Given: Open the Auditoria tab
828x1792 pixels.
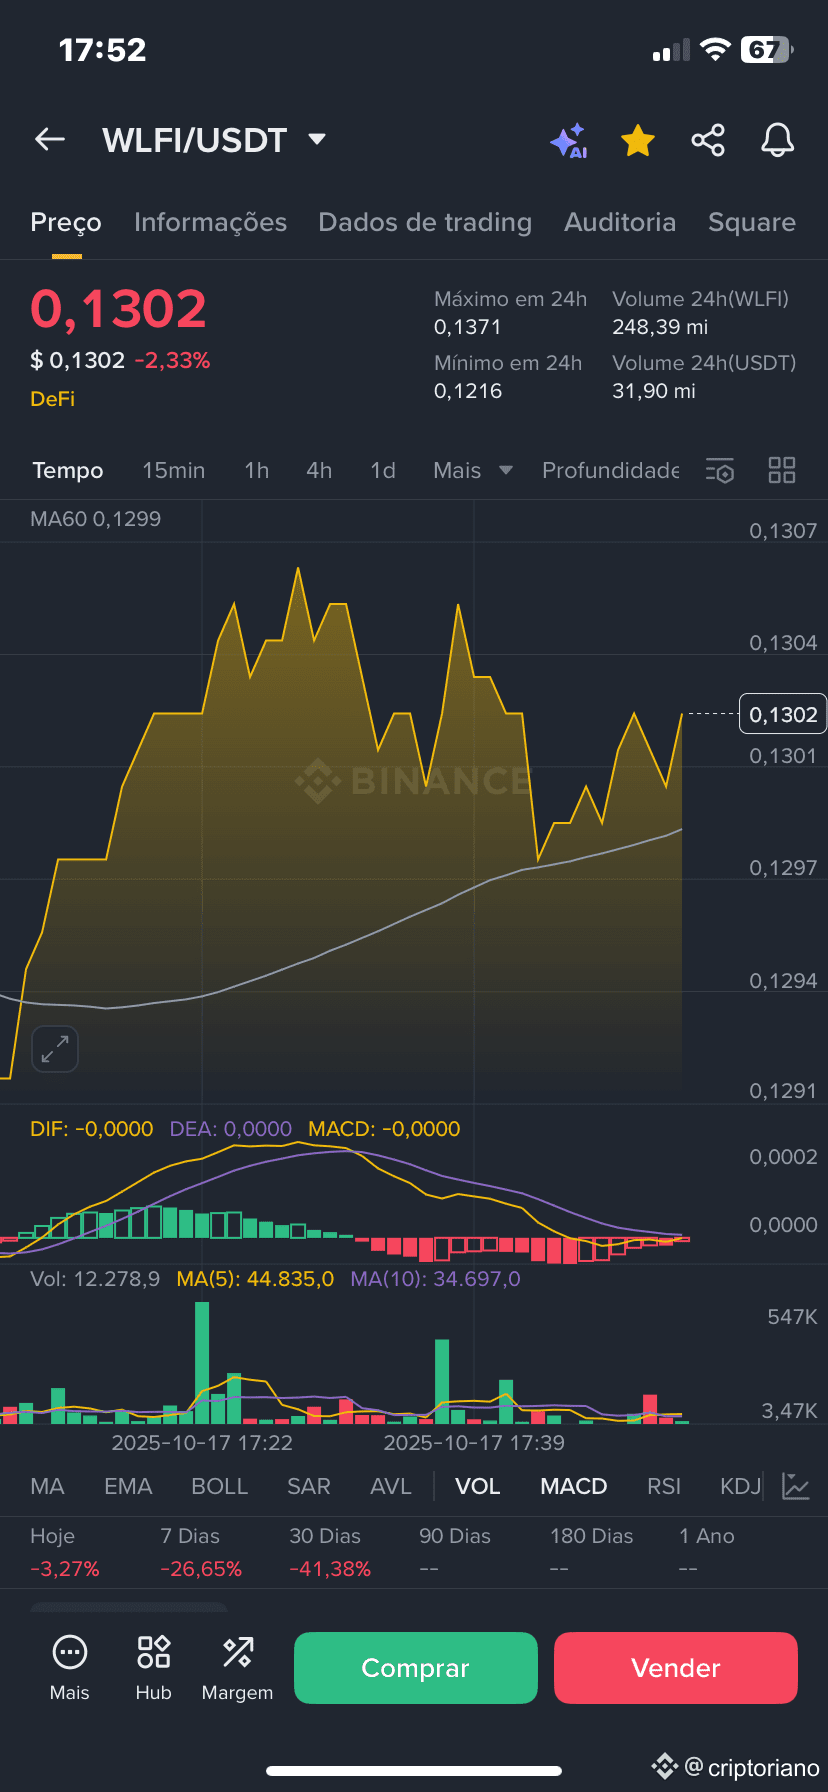Looking at the screenshot, I should [x=620, y=222].
